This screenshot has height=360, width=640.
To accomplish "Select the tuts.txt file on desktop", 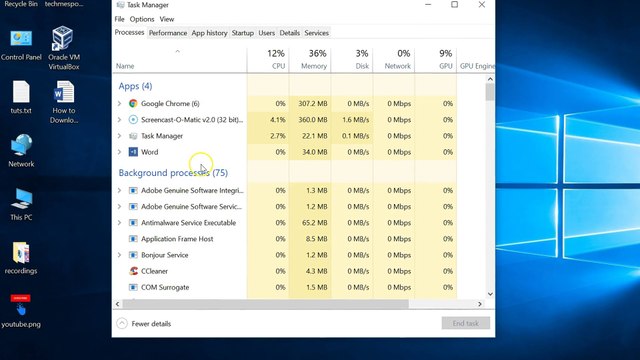I will pos(21,97).
